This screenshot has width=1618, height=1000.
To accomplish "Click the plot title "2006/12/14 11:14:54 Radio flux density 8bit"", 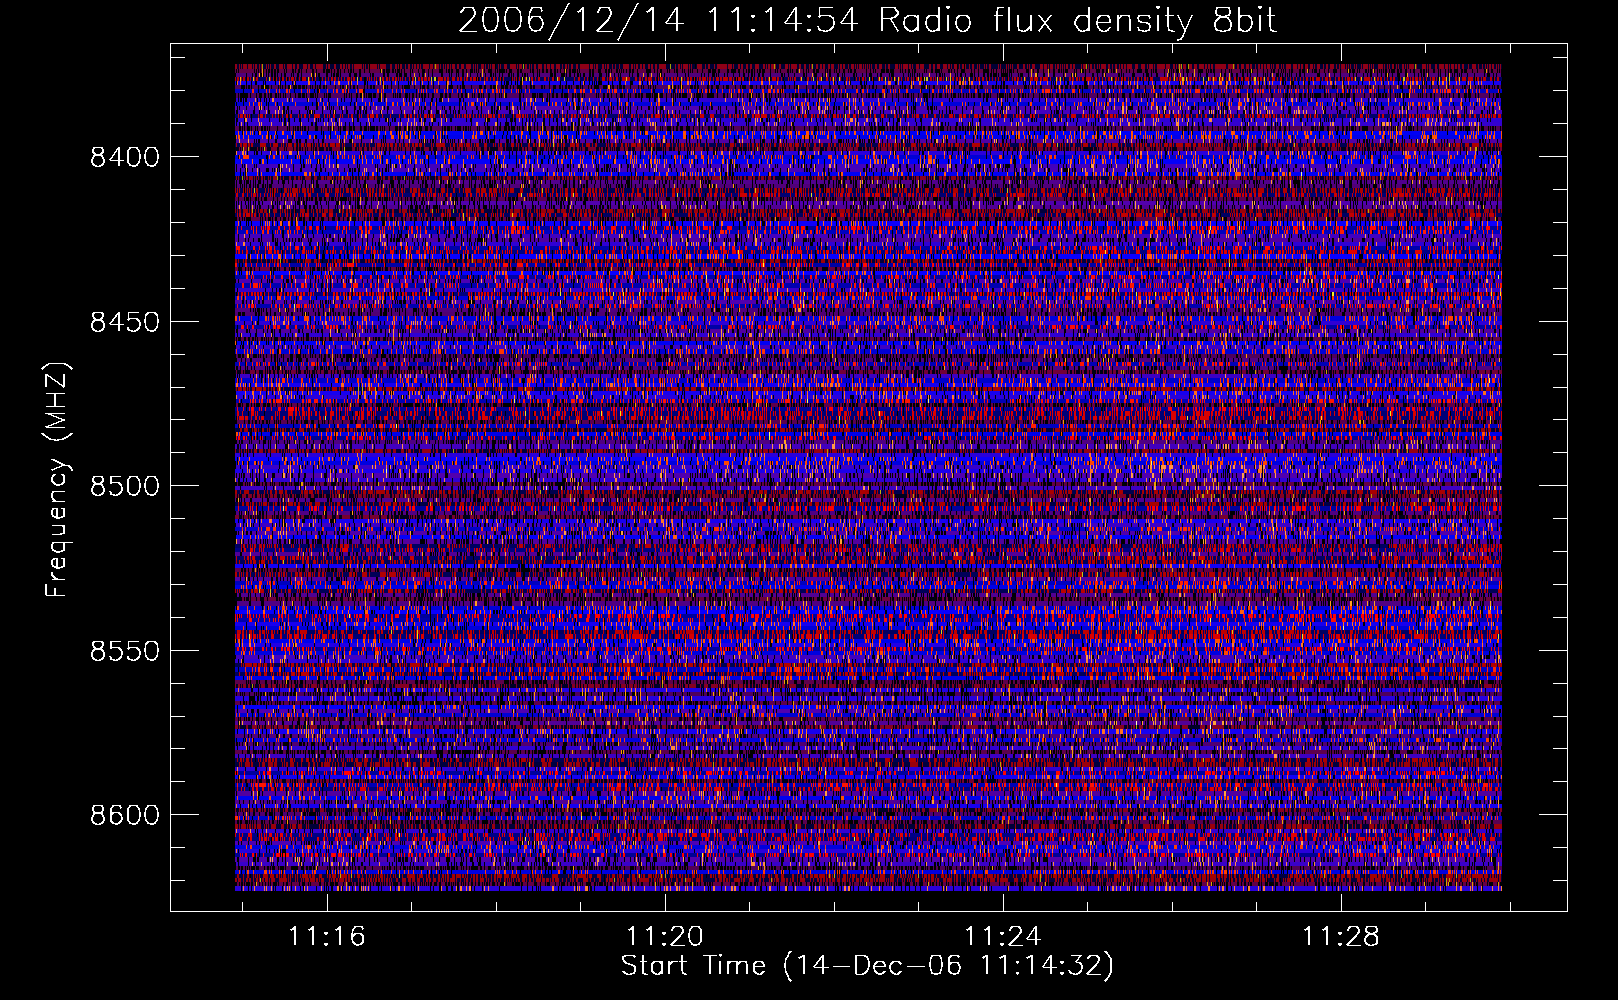I will coord(867,21).
